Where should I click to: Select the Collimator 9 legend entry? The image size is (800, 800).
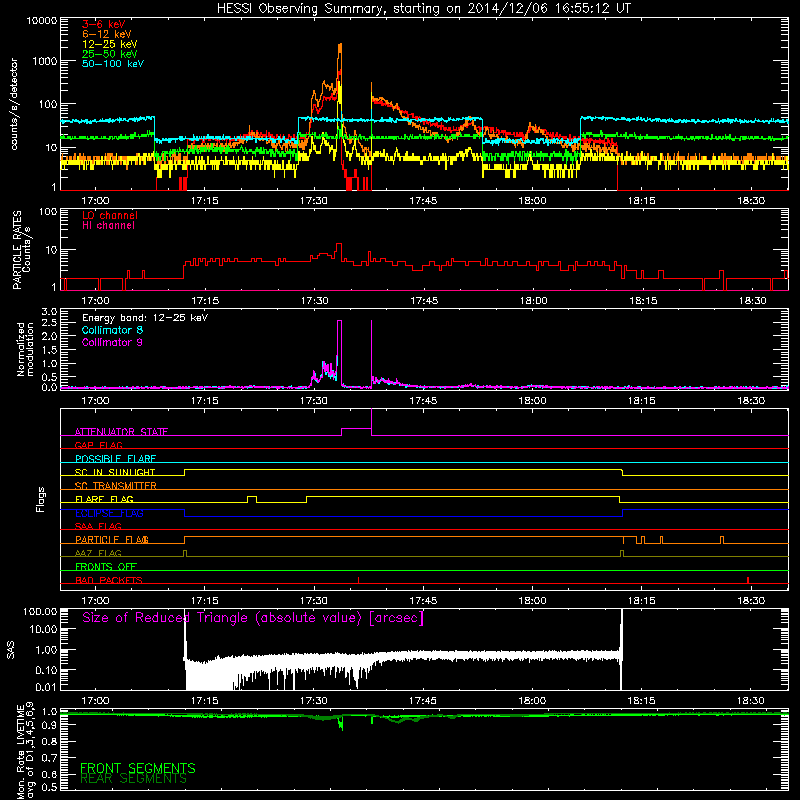pos(112,342)
